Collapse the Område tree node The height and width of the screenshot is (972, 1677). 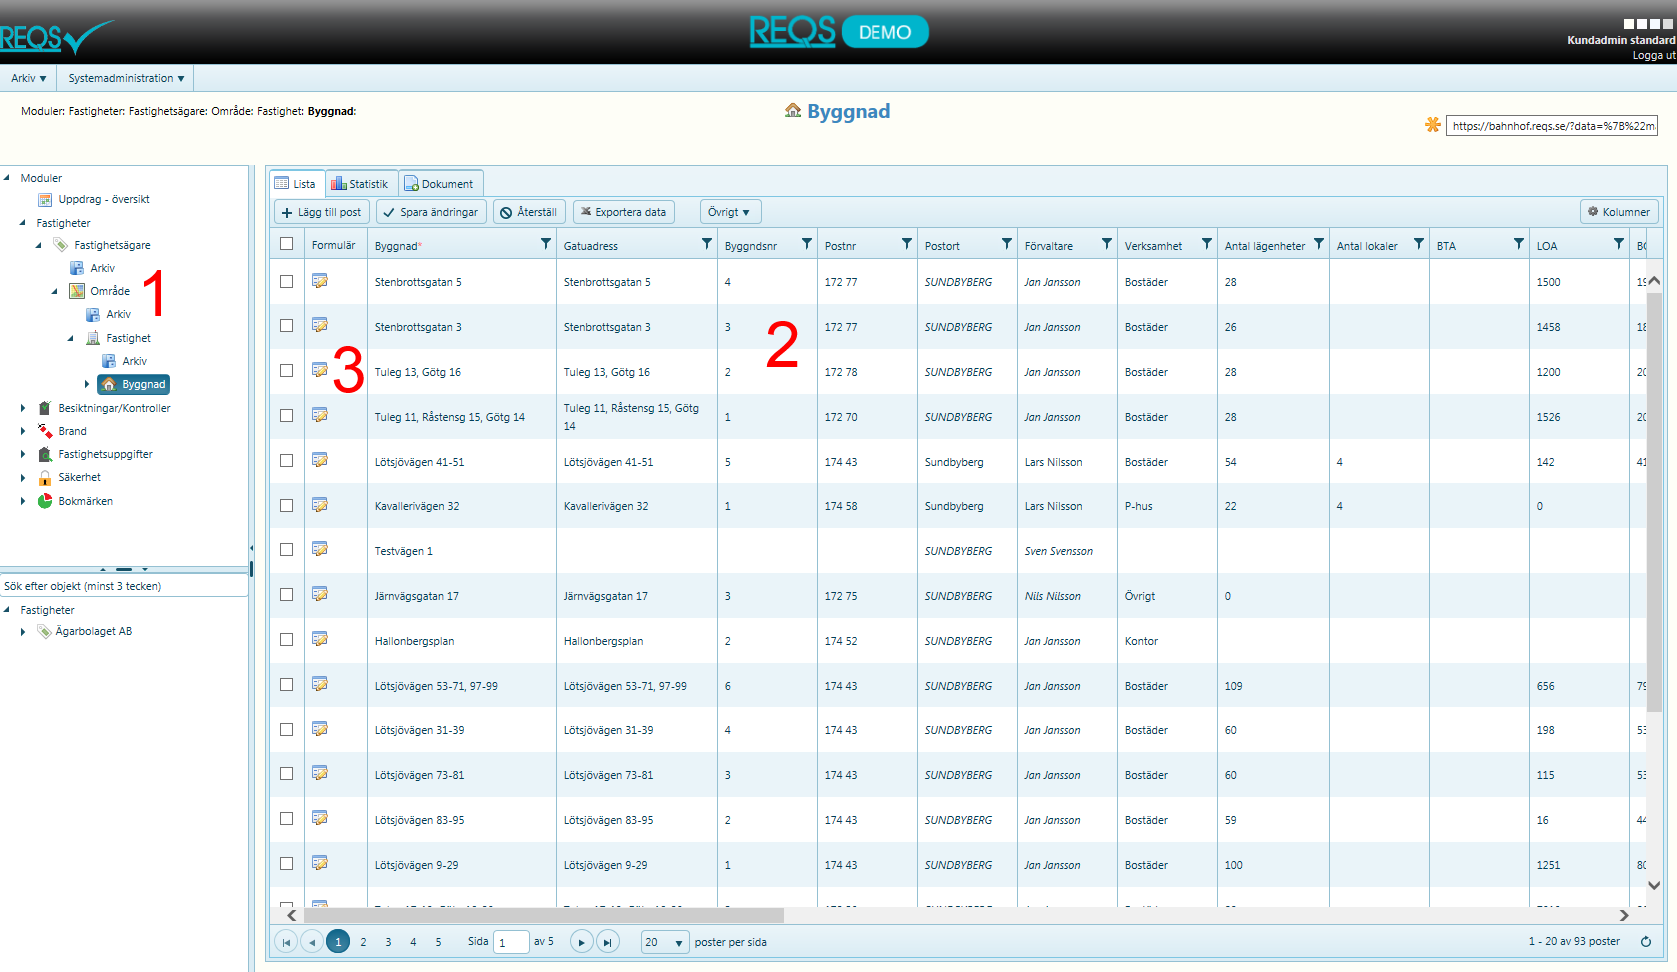click(55, 291)
